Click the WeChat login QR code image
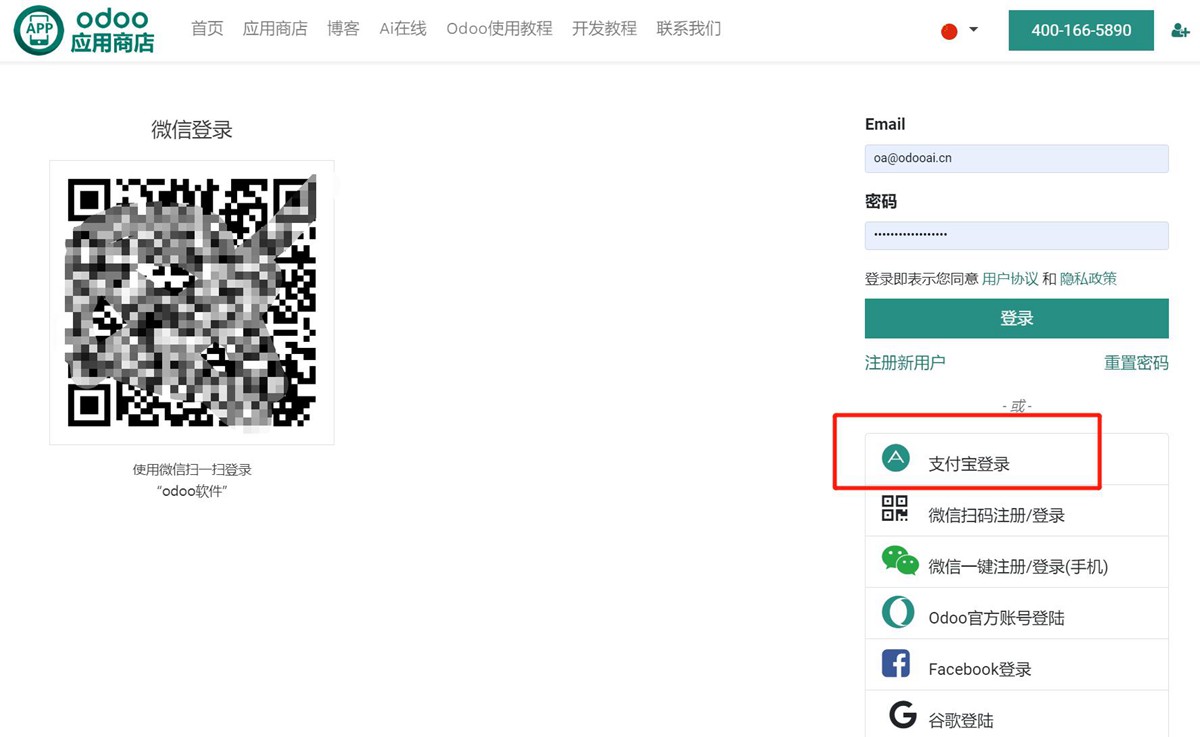The width and height of the screenshot is (1200, 737). [x=192, y=302]
